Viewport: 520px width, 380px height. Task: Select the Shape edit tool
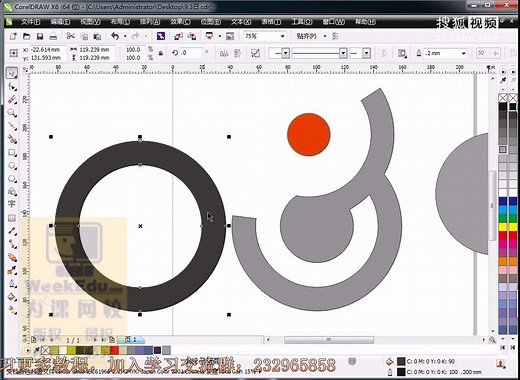[x=12, y=86]
